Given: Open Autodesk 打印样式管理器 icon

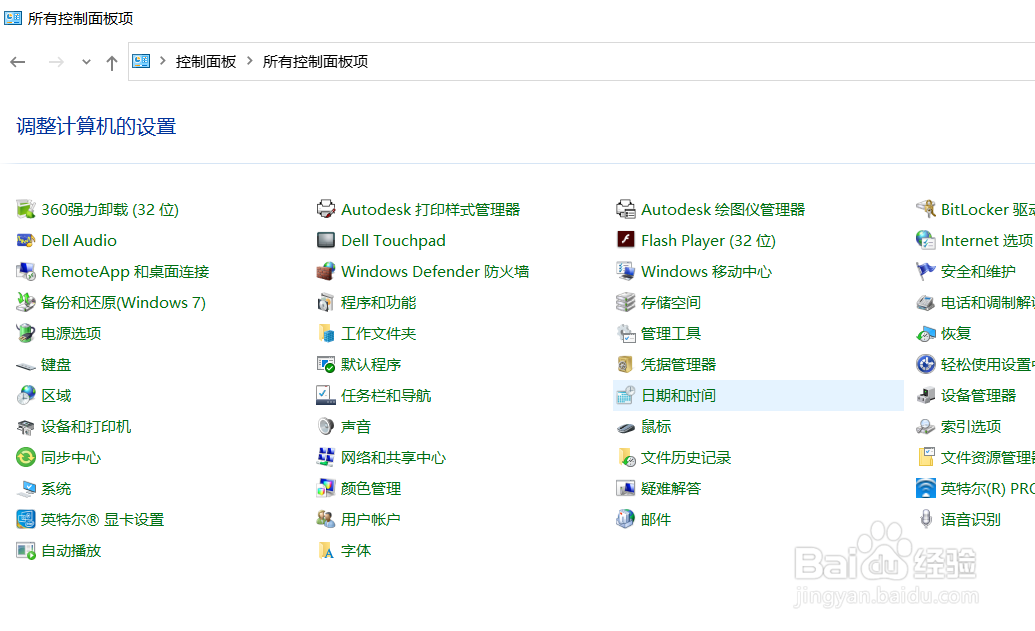Looking at the screenshot, I should (x=326, y=209).
